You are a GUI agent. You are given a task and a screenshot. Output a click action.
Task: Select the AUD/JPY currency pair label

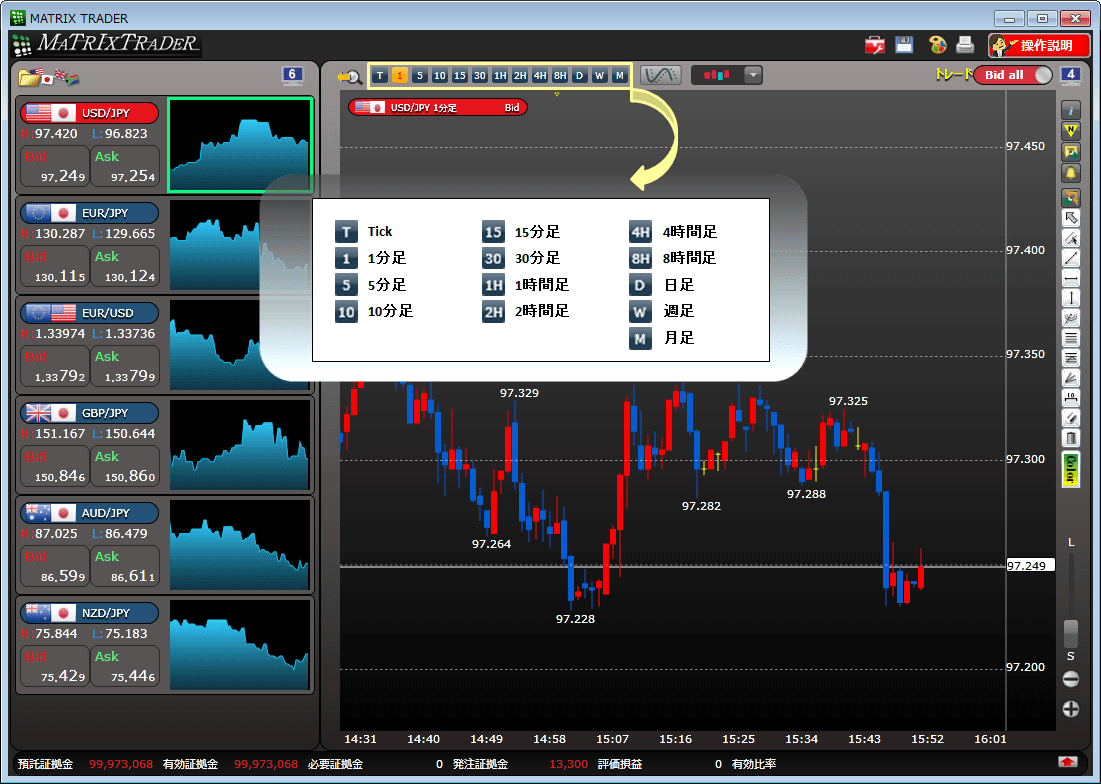(x=90, y=513)
